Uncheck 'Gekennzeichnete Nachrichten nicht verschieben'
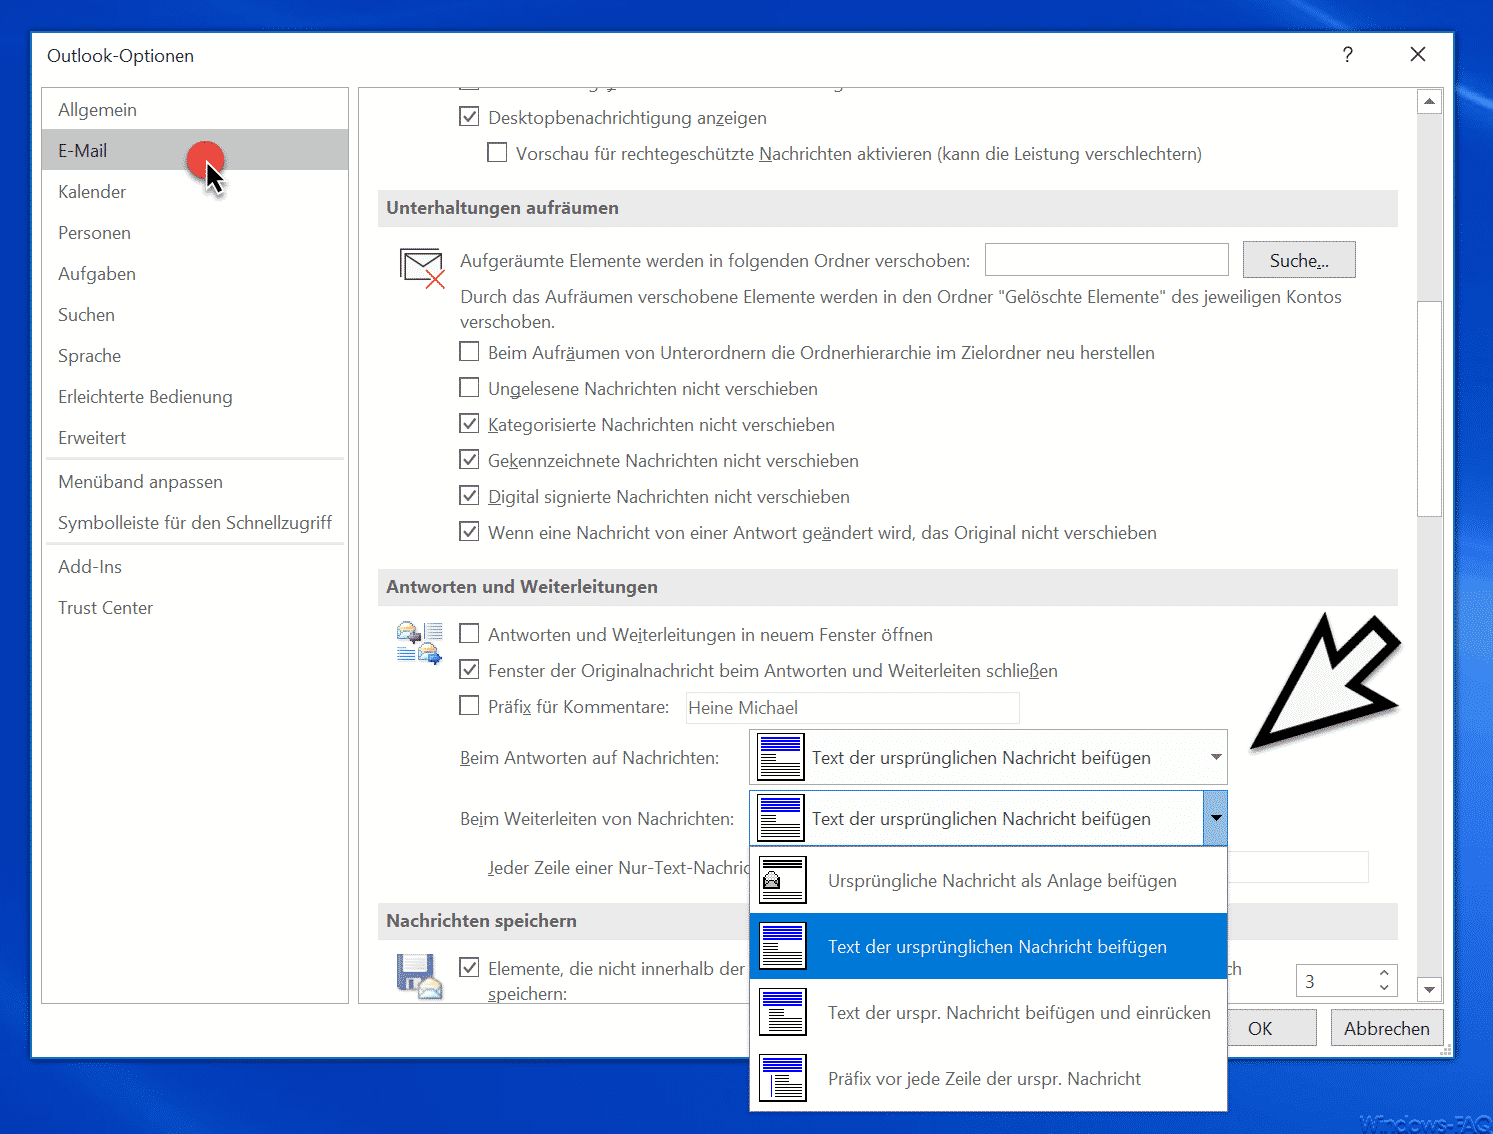The height and width of the screenshot is (1134, 1493). (x=469, y=460)
